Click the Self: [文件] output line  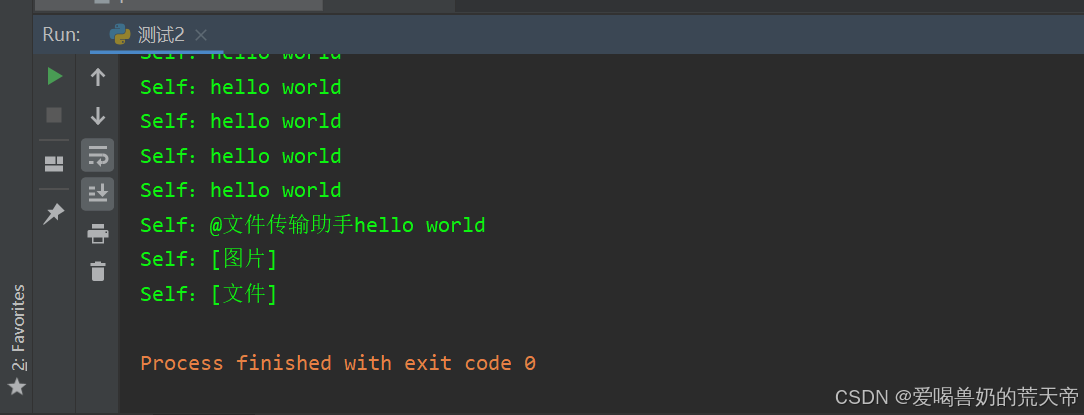[x=208, y=294]
